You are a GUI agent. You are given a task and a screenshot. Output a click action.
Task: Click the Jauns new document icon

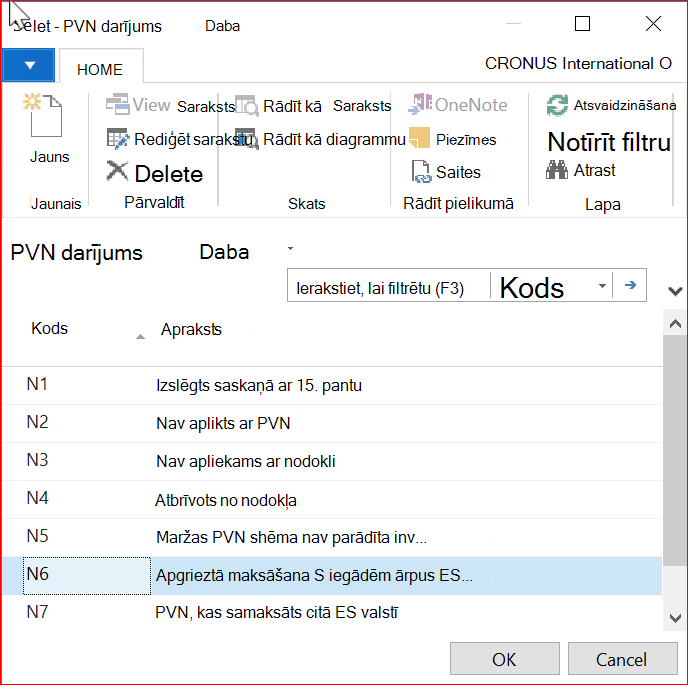pos(43,116)
